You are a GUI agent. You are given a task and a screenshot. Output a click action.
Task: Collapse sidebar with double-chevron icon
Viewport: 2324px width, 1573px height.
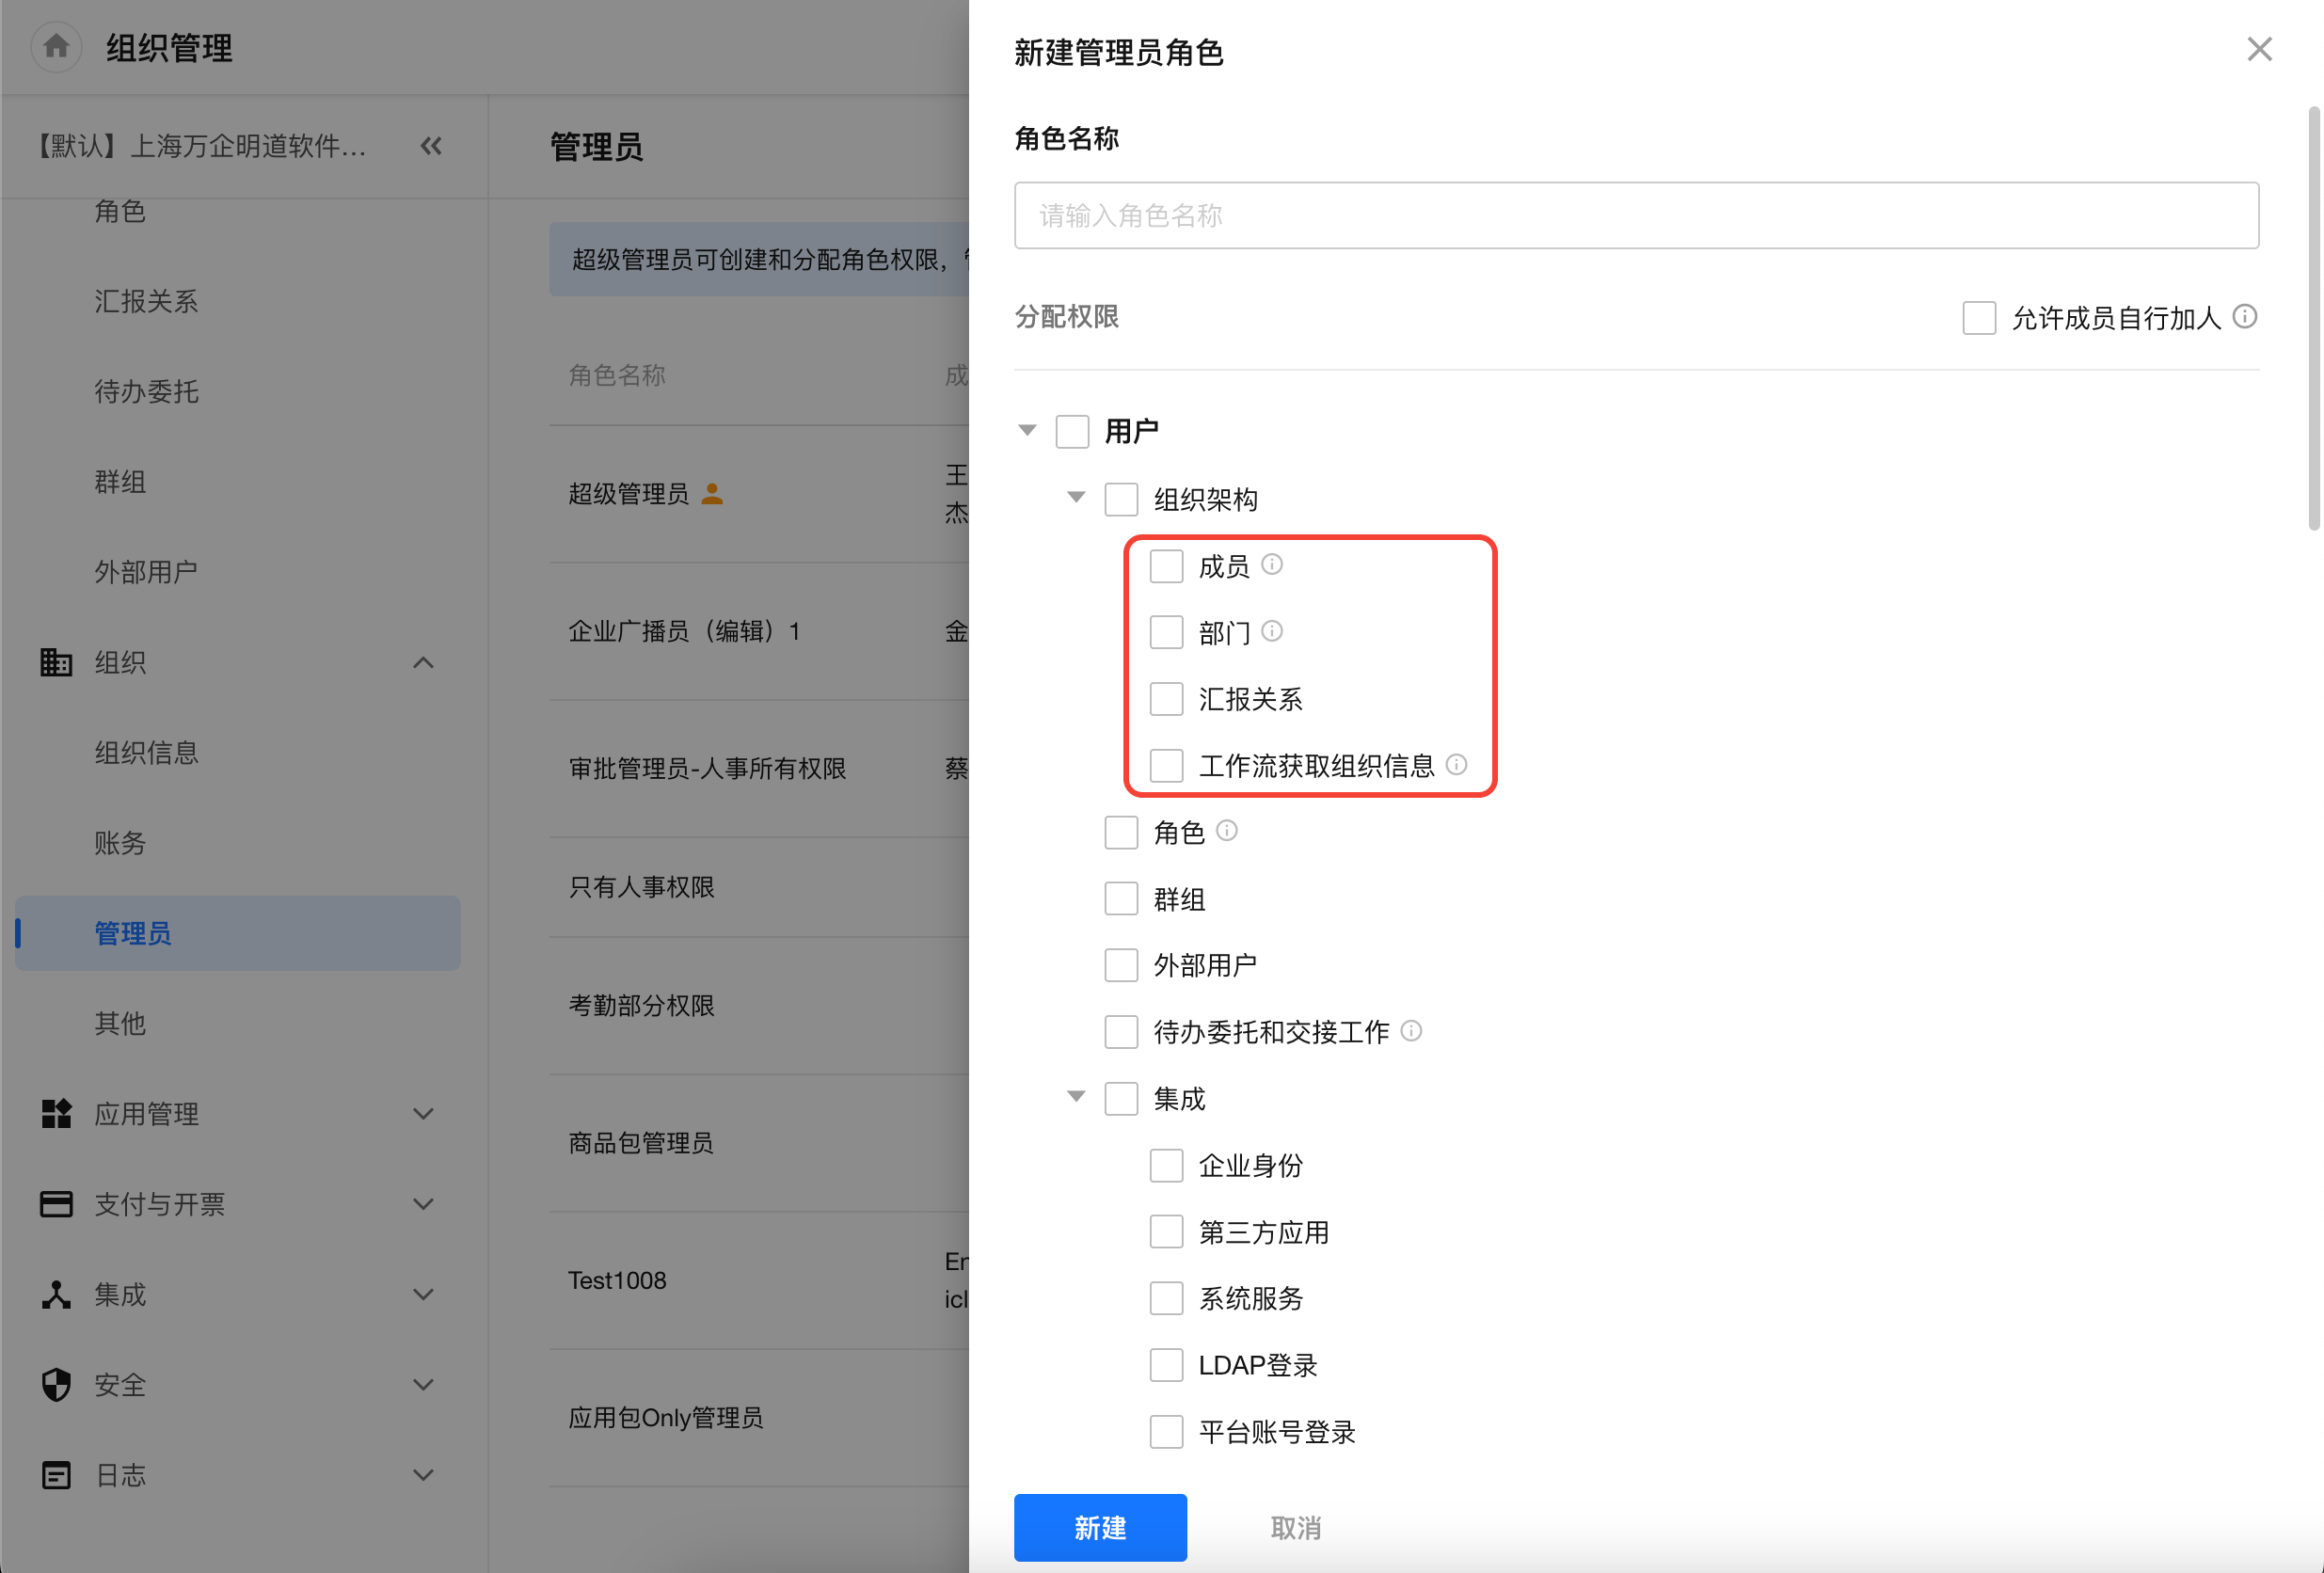click(x=431, y=147)
